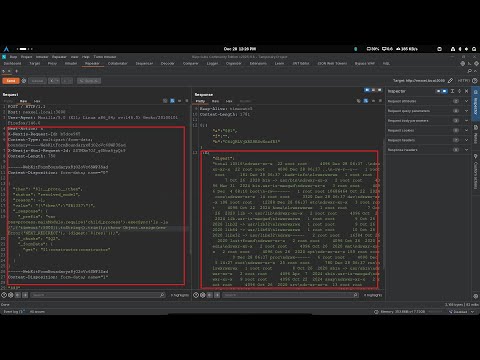Open help icon next to HTTP/1
480x360 pixels.
tap(475, 81)
